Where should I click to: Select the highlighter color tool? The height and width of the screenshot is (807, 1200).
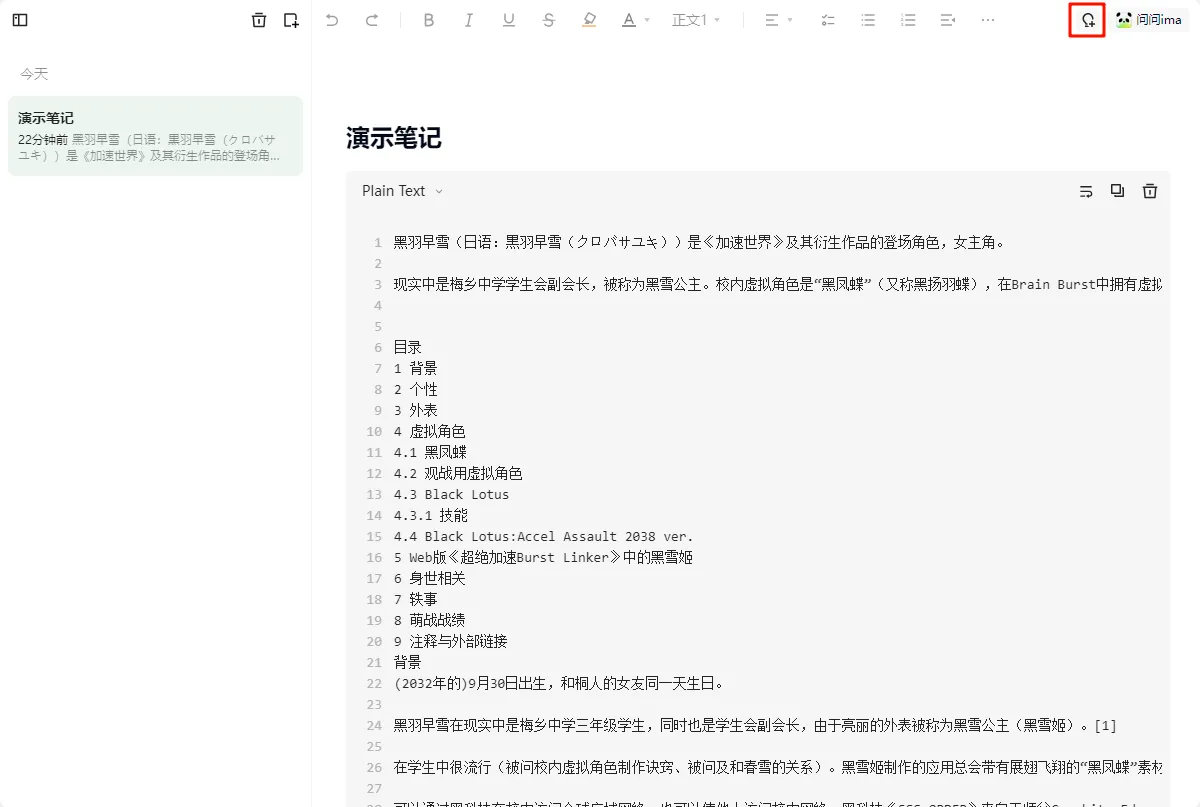[589, 20]
